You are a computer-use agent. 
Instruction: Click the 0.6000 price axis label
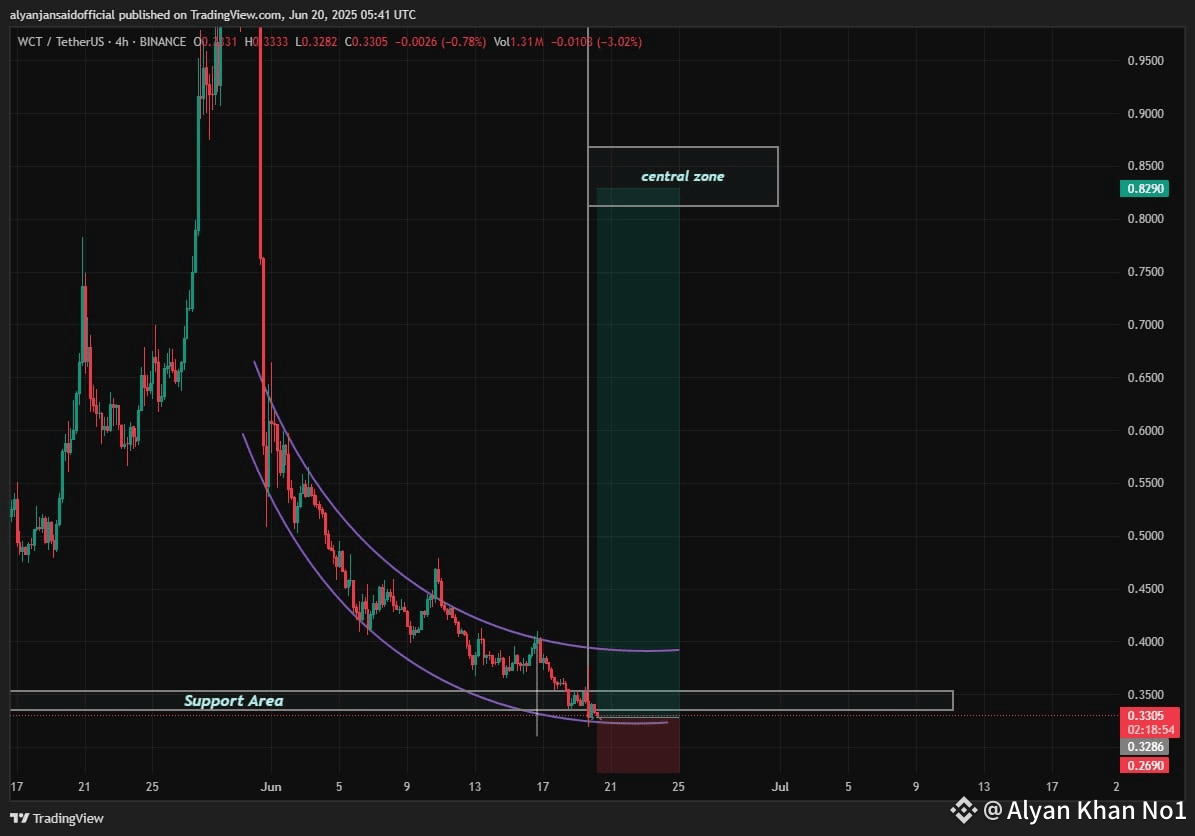tap(1145, 431)
